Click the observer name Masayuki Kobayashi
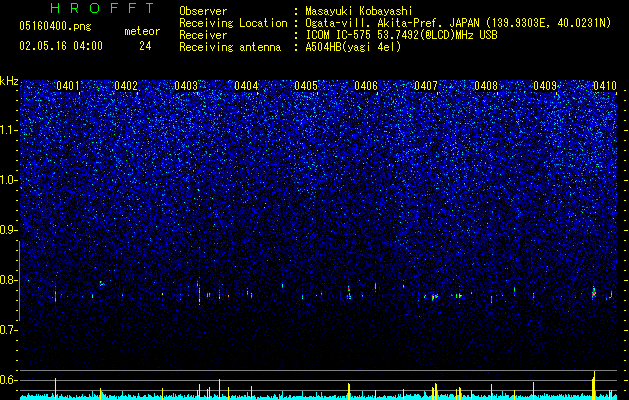This screenshot has width=629, height=400. [x=359, y=11]
